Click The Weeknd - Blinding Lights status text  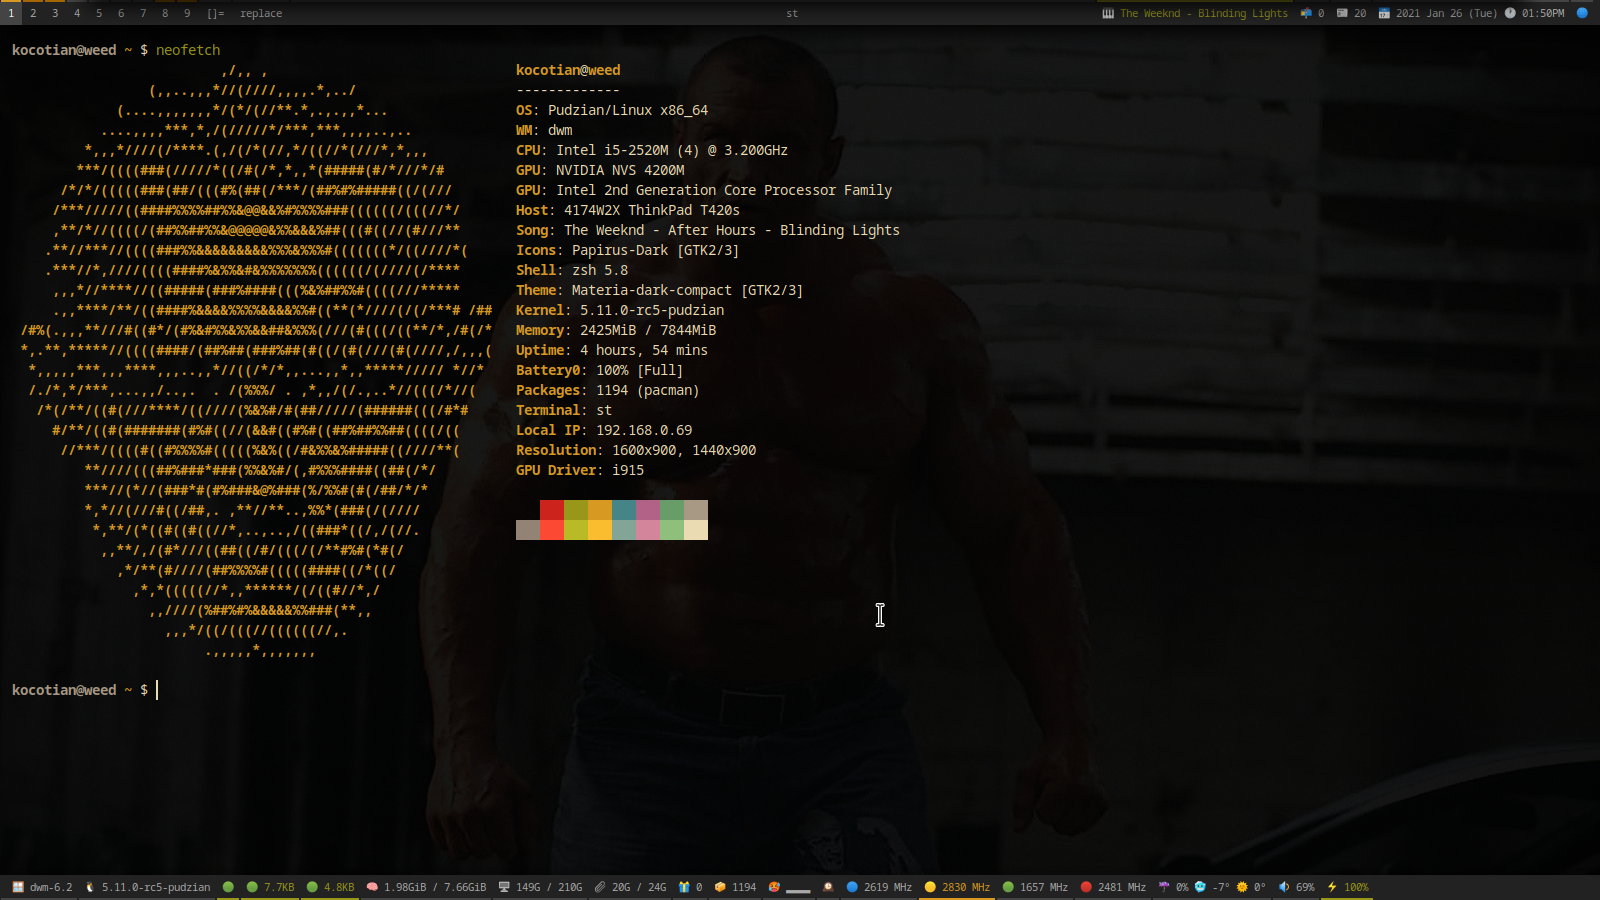click(x=1204, y=13)
